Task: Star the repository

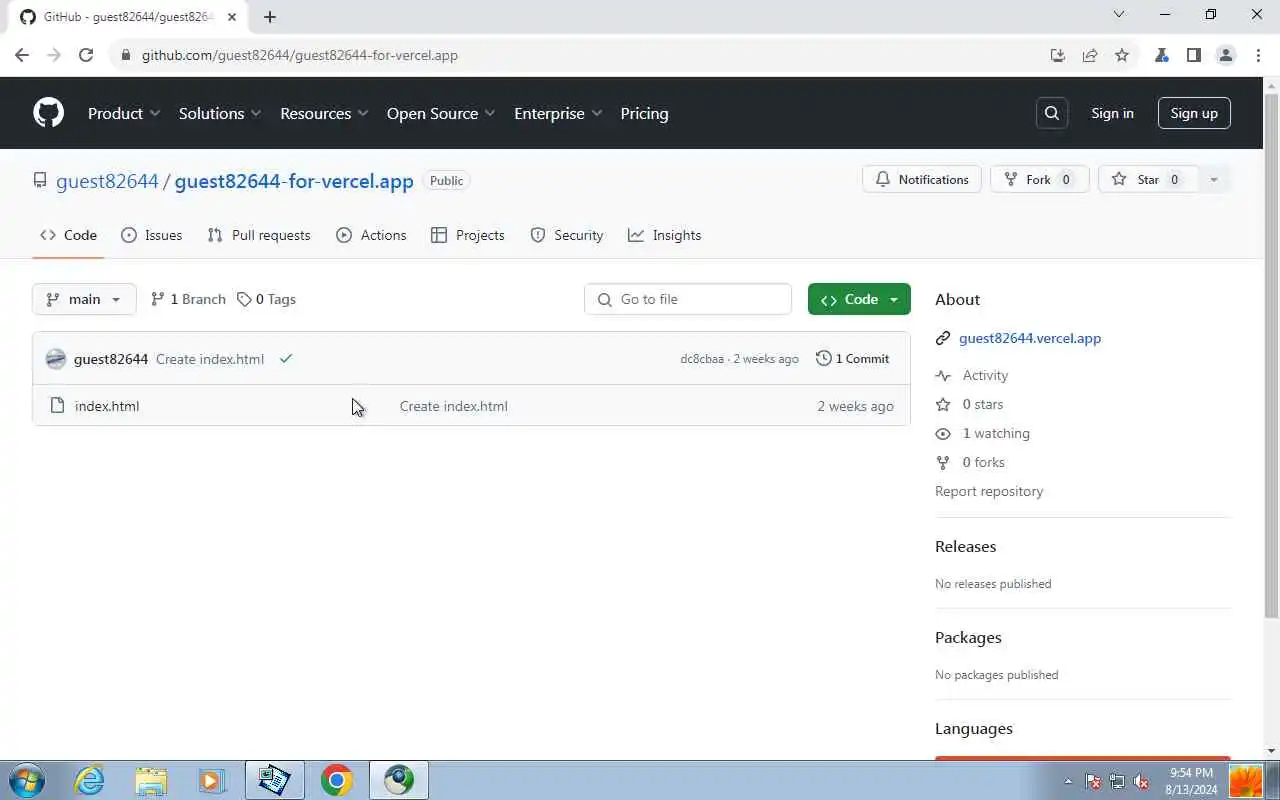Action: pos(1148,180)
